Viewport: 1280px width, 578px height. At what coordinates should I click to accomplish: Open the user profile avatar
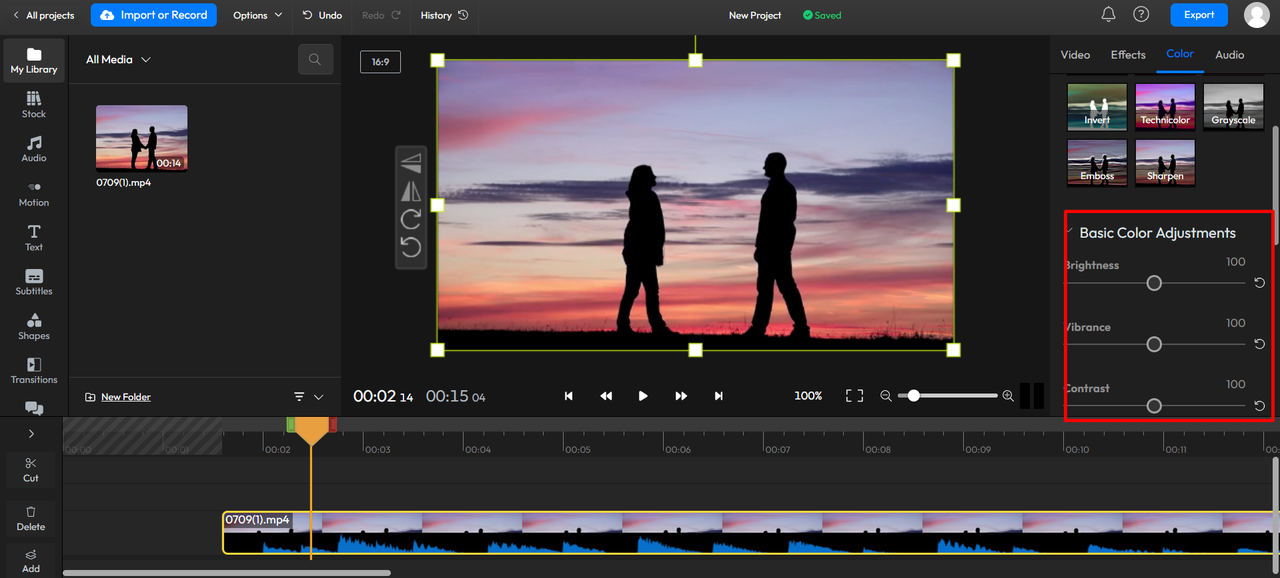tap(1257, 15)
